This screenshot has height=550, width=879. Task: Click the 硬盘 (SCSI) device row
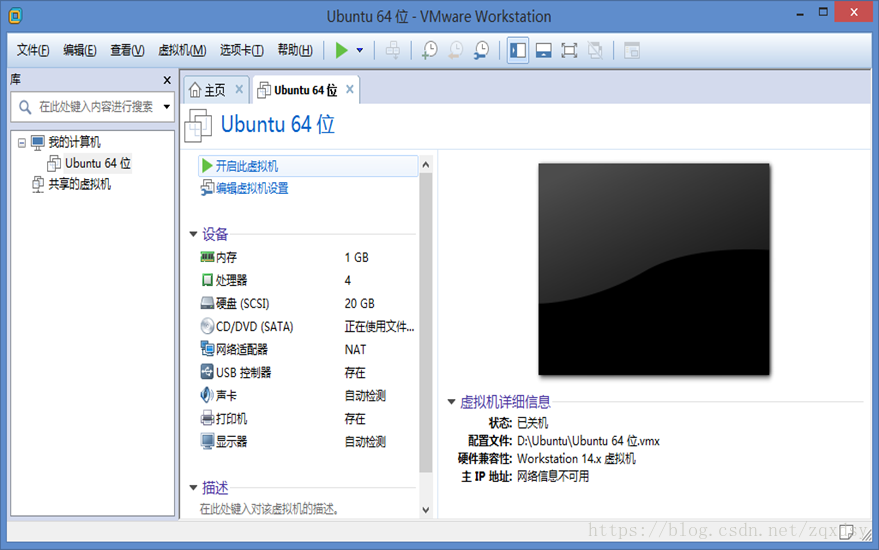(307, 303)
